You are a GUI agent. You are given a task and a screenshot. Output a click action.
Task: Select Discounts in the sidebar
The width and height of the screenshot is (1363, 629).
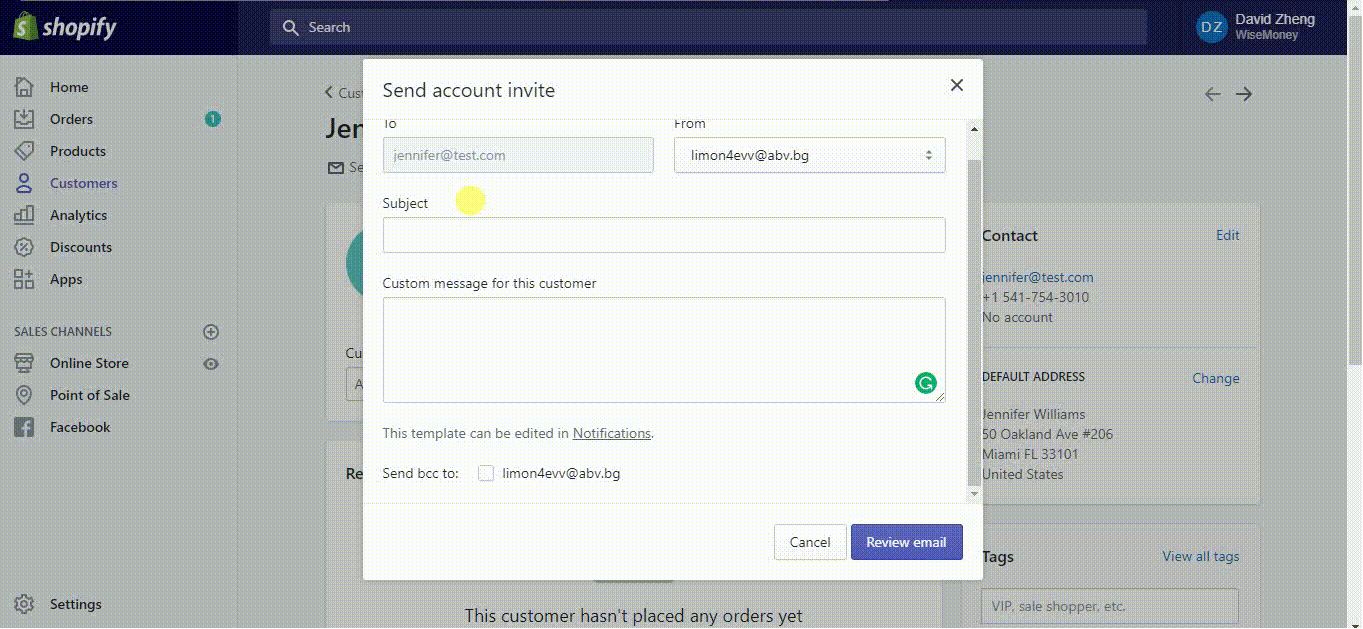(81, 247)
